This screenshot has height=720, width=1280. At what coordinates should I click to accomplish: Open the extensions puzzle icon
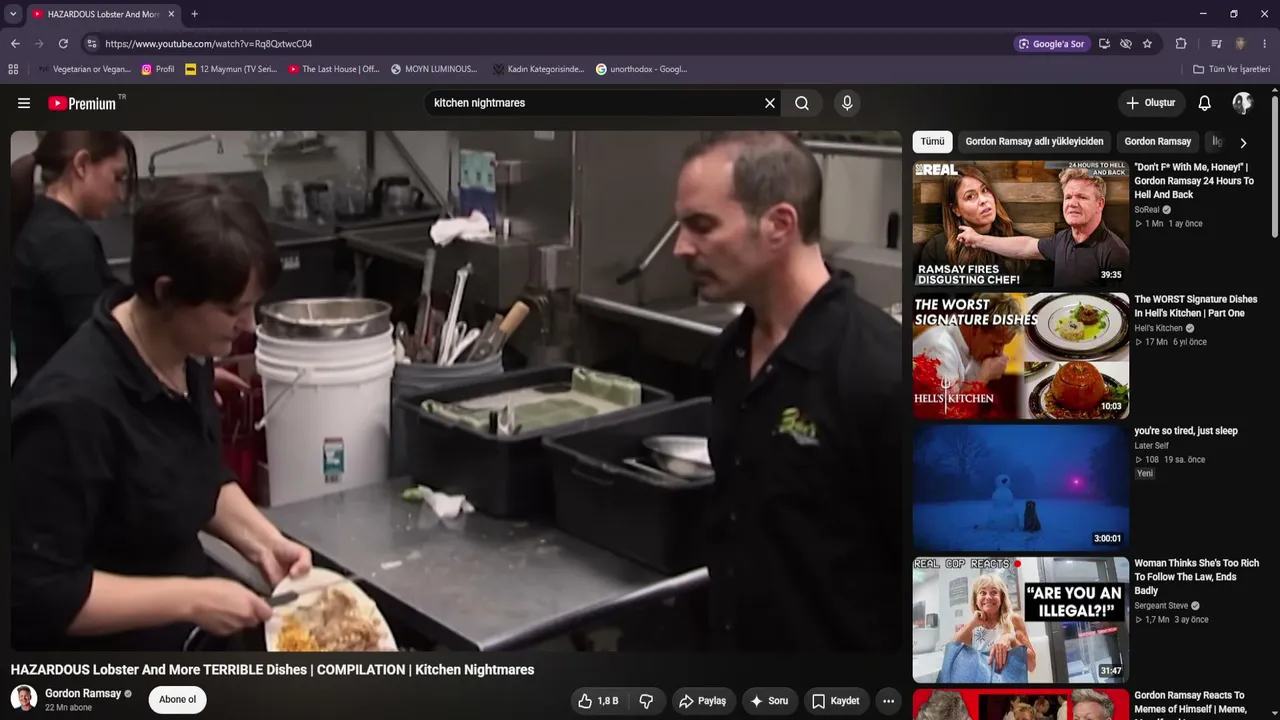click(x=1181, y=44)
